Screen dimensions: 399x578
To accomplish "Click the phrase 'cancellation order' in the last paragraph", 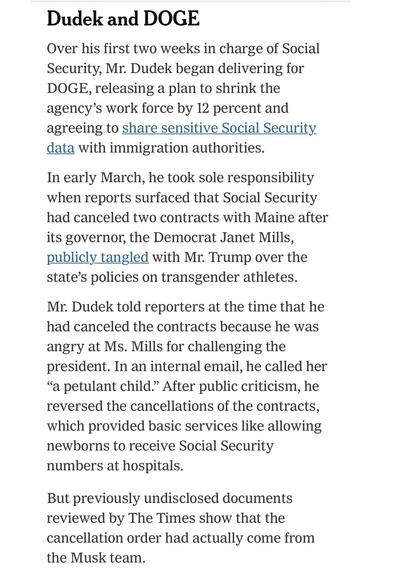I will (x=104, y=538).
